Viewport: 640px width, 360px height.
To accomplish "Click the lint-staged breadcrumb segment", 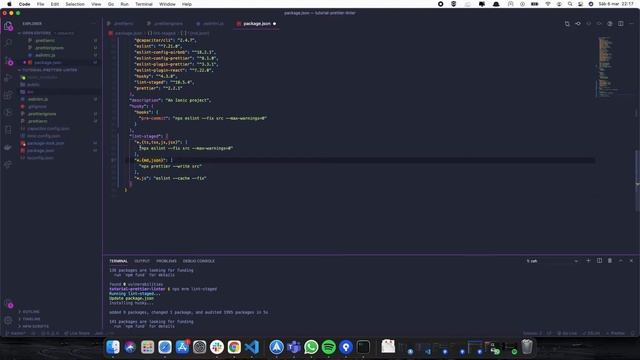I will tap(162, 33).
